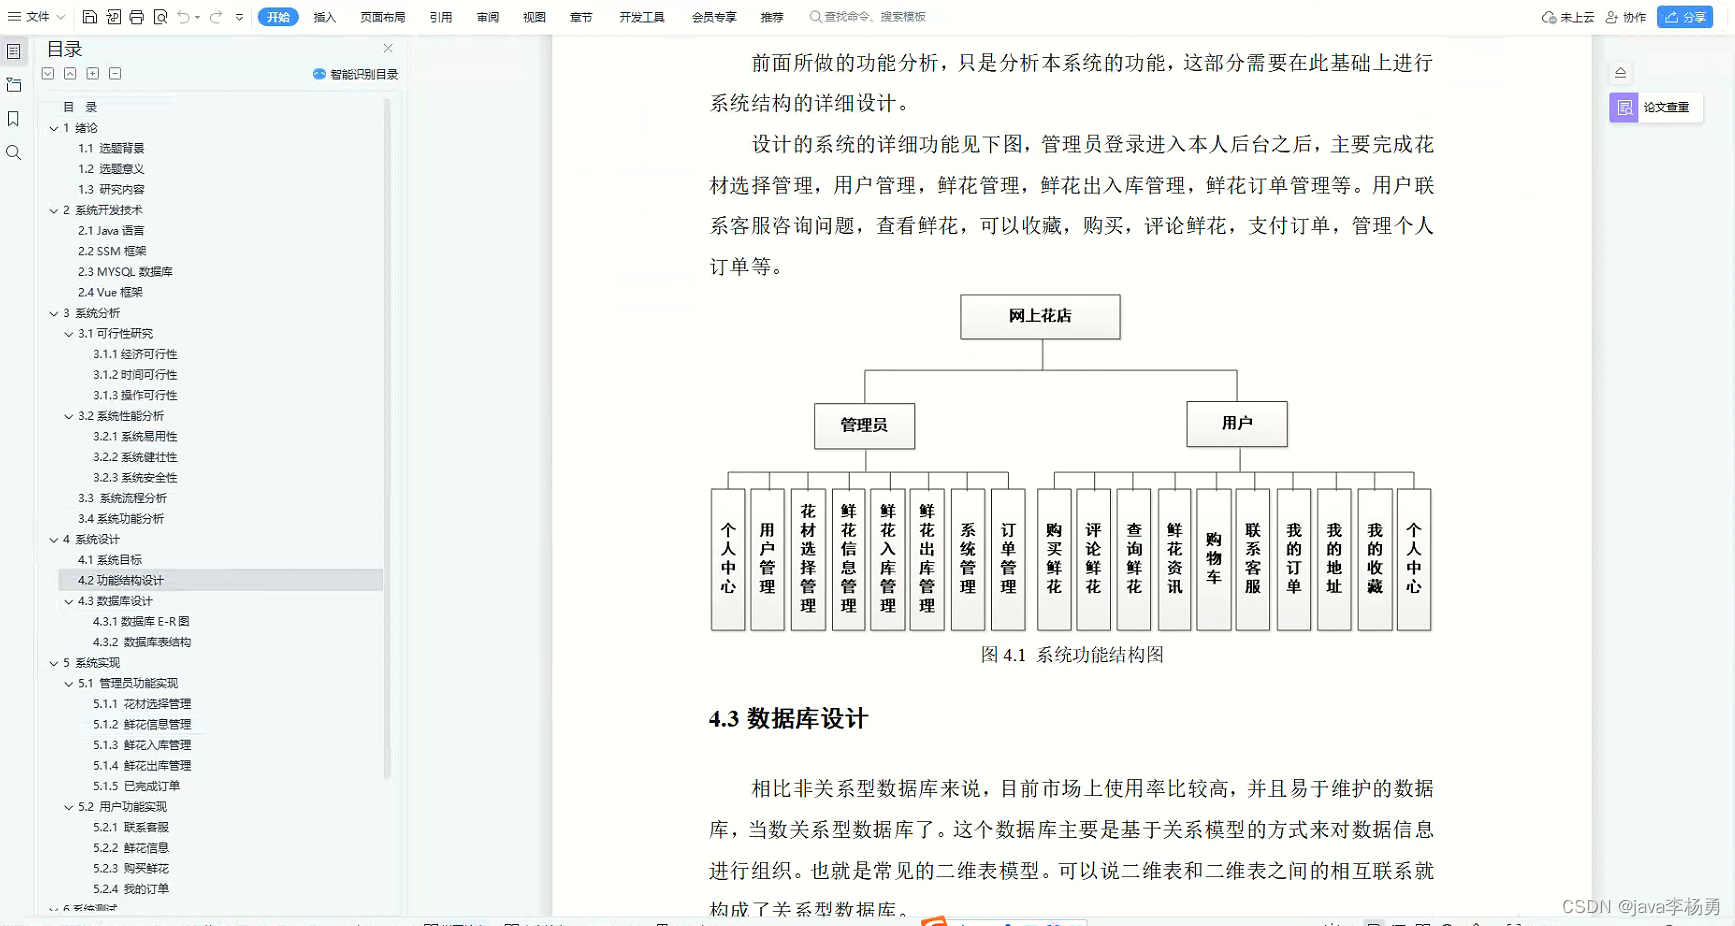The width and height of the screenshot is (1735, 926).
Task: Open the 文件 dropdown arrow
Action: pos(61,17)
